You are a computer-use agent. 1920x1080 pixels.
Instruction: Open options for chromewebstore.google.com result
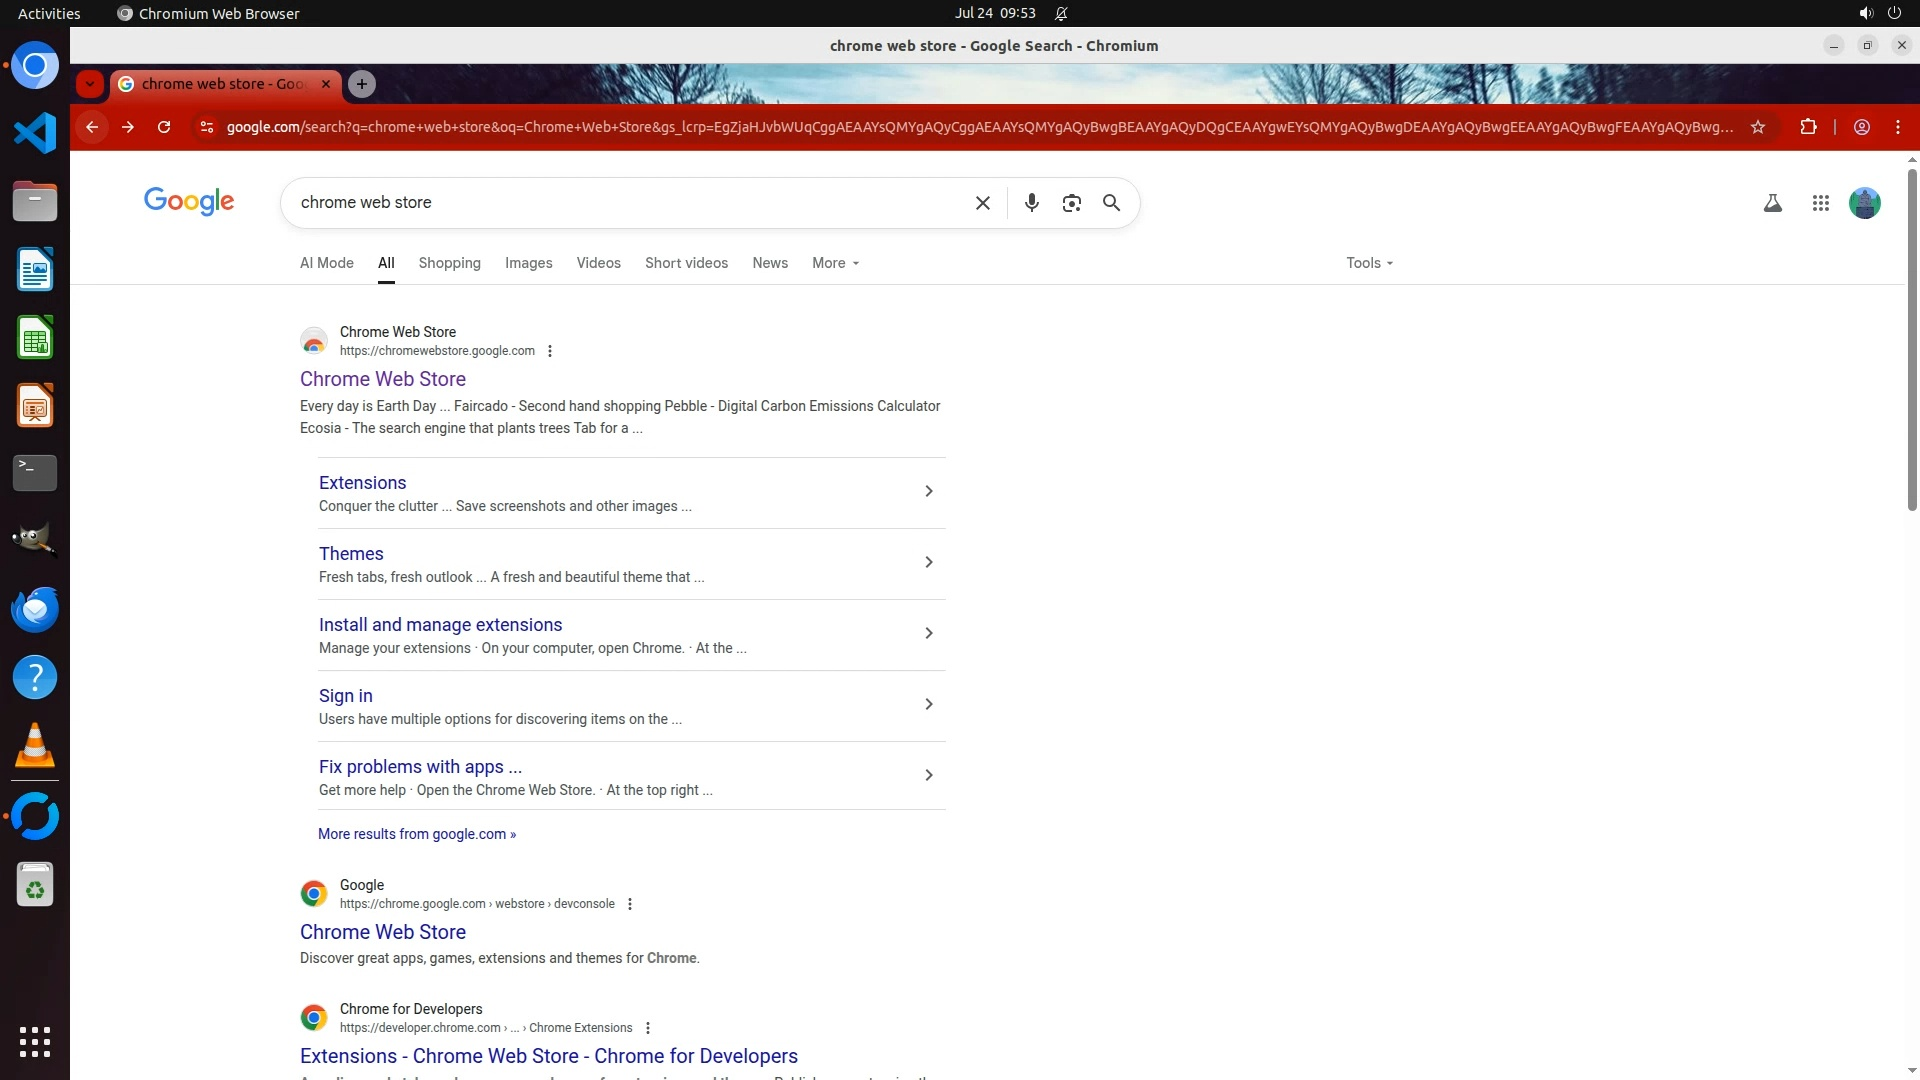tap(550, 351)
